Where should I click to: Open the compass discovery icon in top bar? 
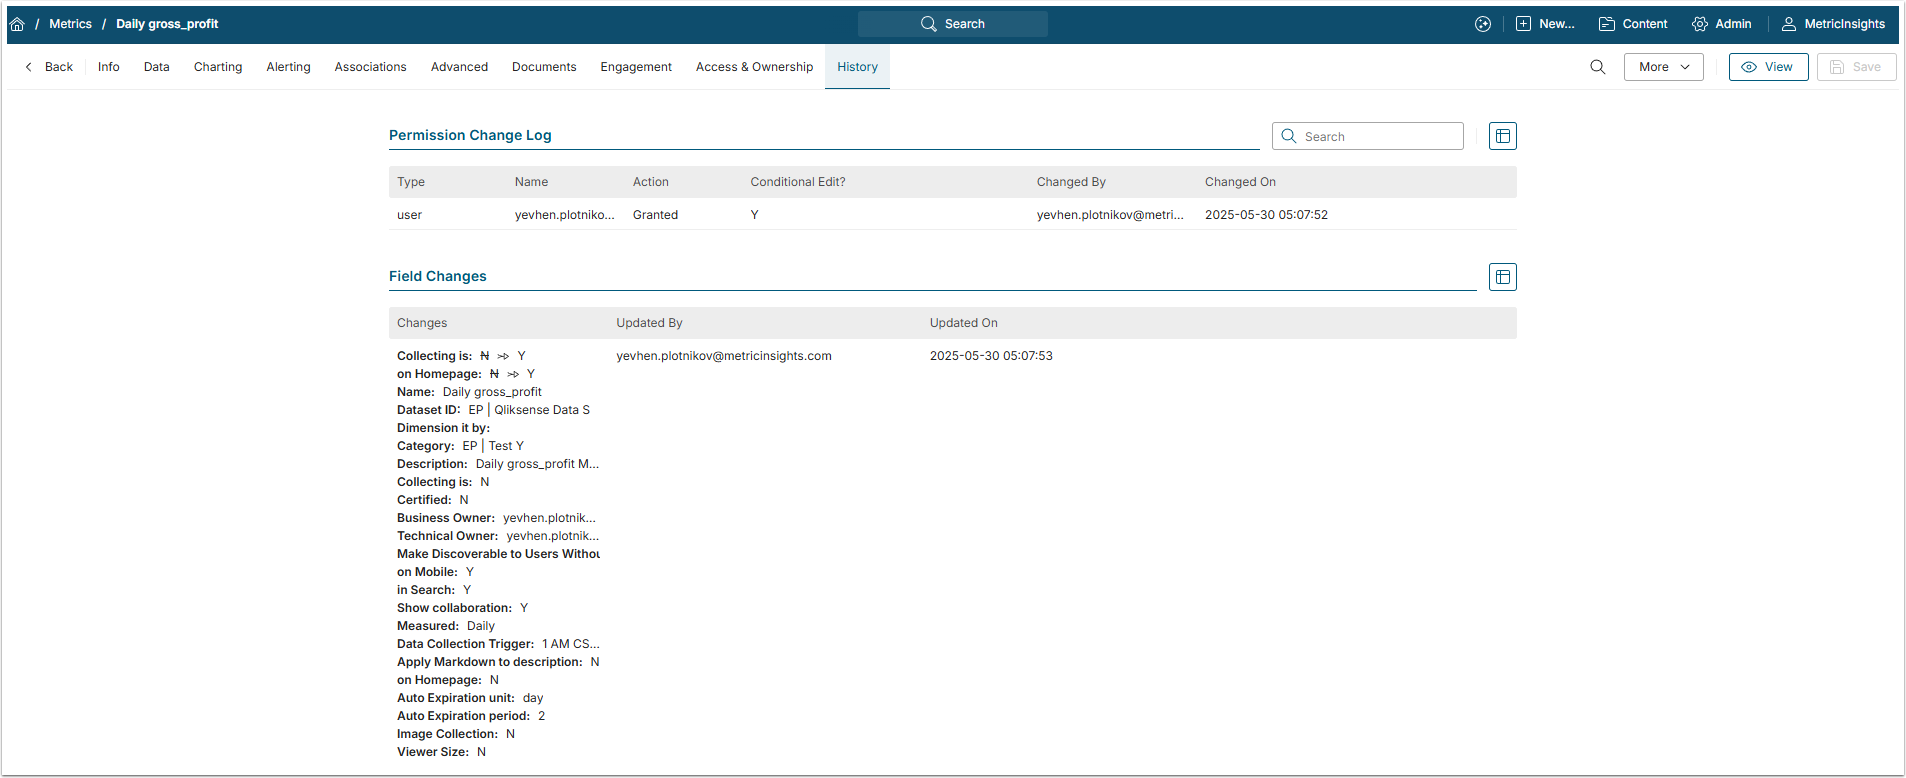[1482, 24]
